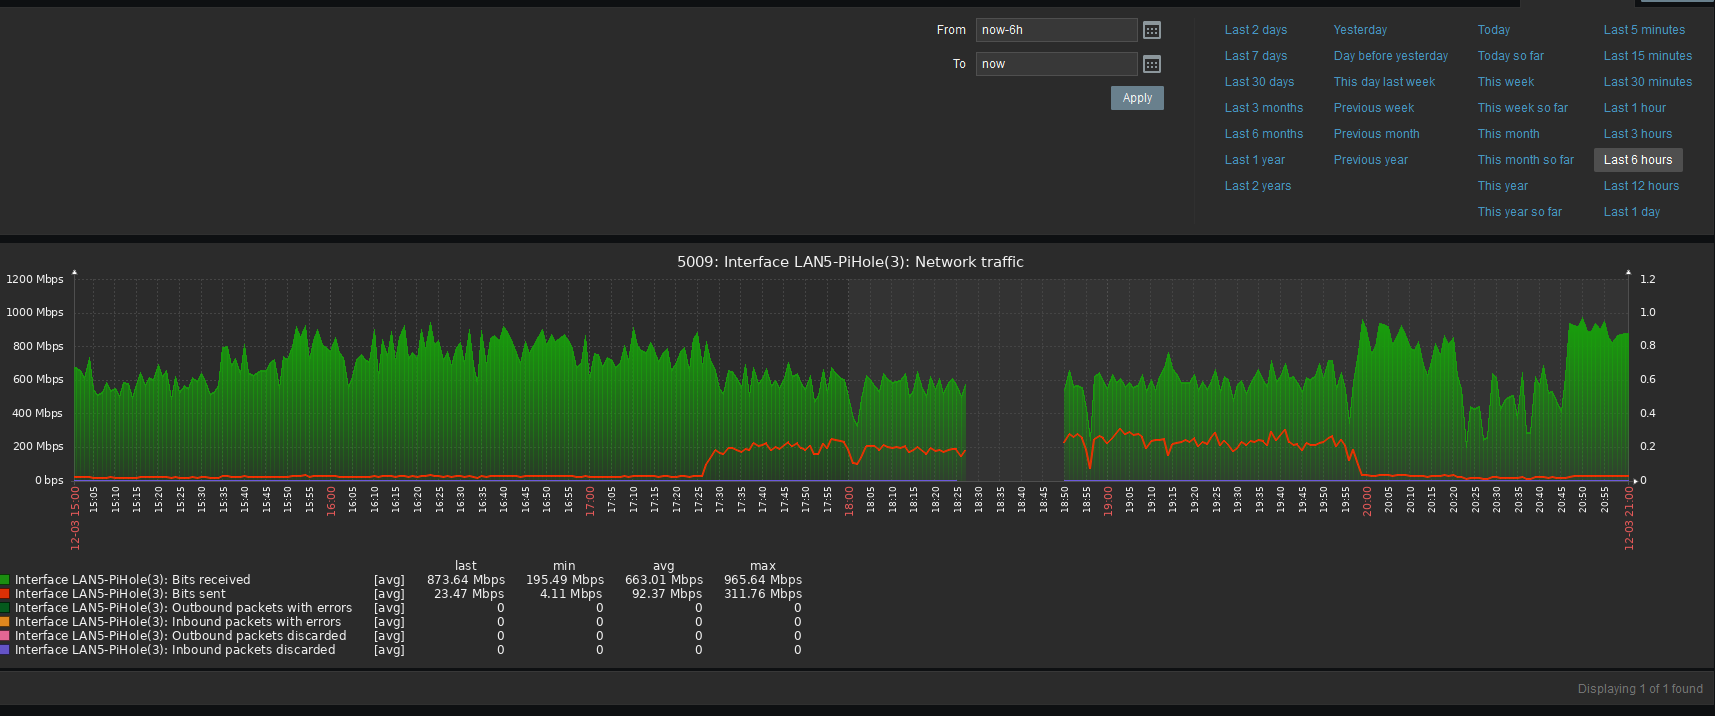Select the Last 1 year range
The image size is (1715, 716).
1254,160
